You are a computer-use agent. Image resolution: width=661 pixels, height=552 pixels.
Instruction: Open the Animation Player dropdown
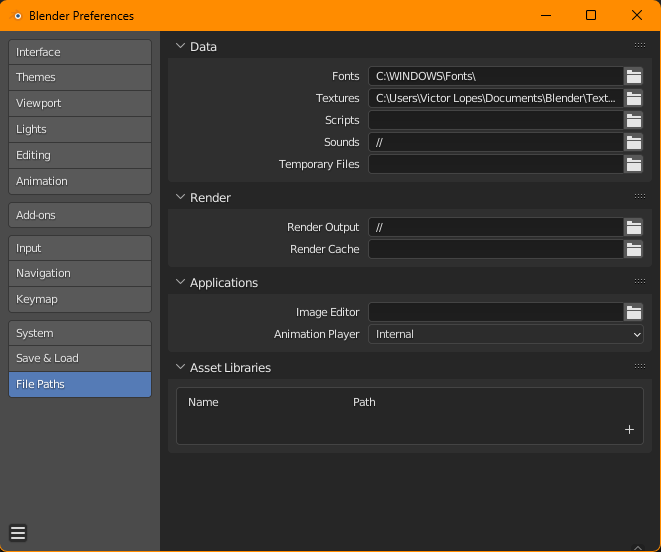505,334
